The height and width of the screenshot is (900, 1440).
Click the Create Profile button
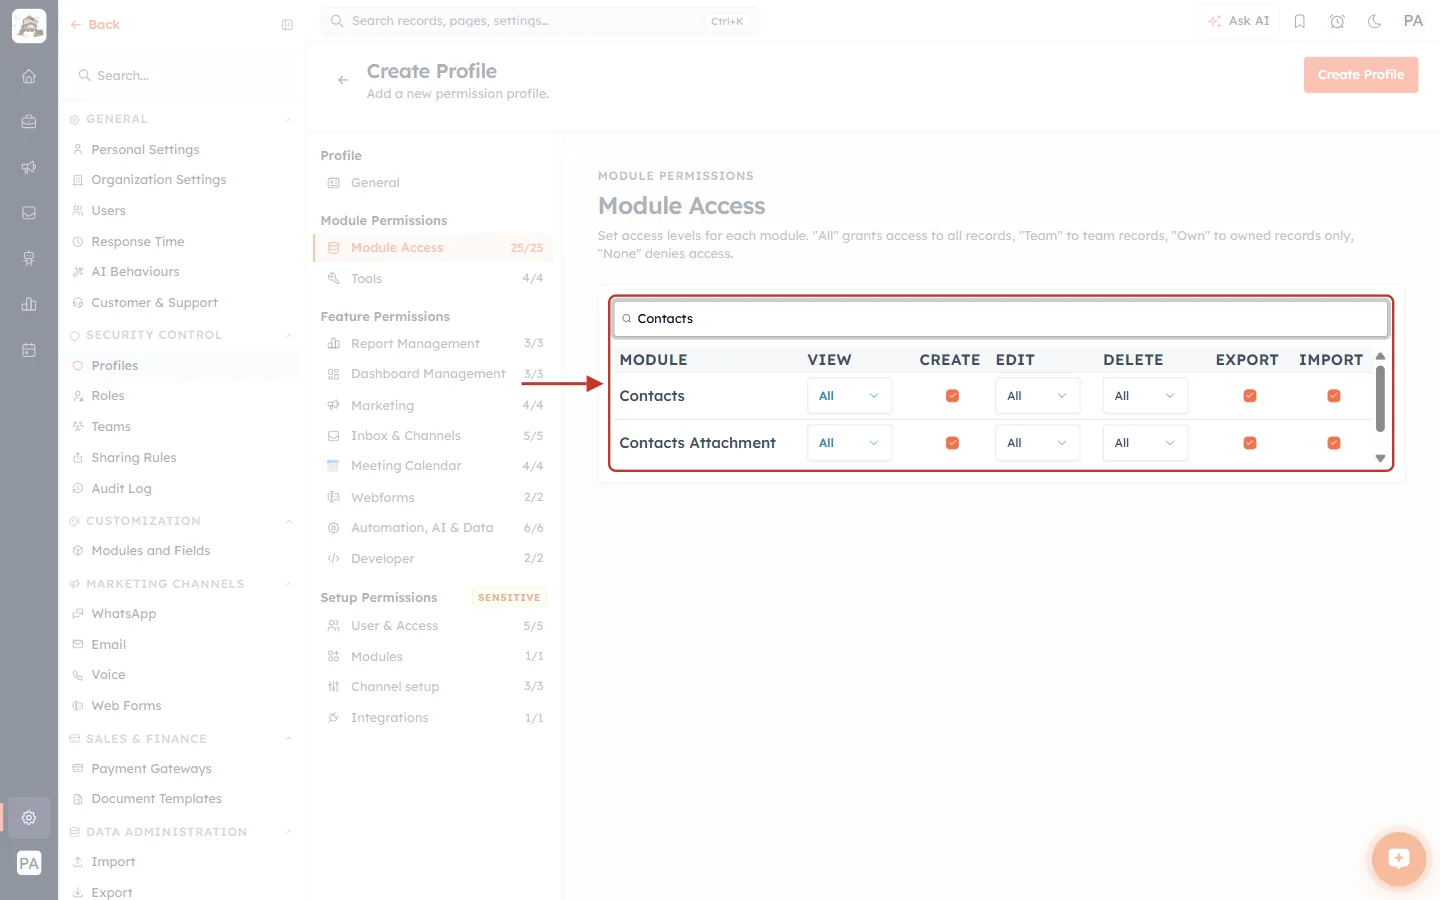point(1361,75)
